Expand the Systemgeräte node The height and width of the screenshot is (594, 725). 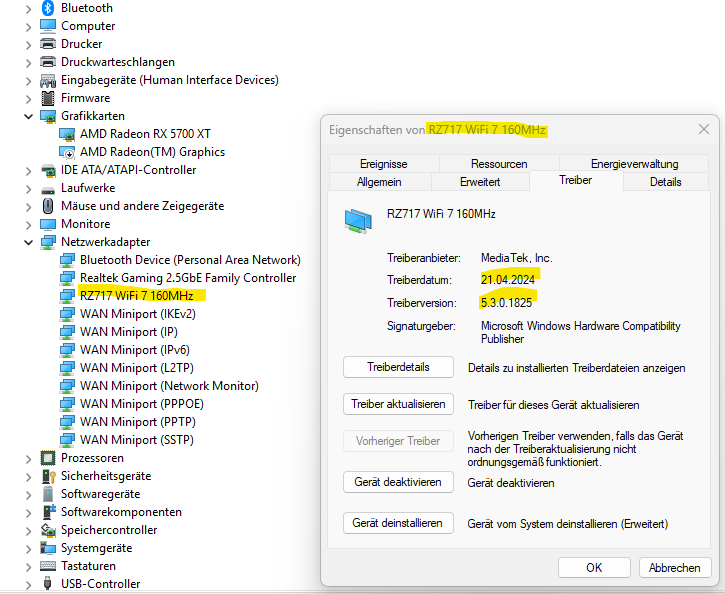(29, 549)
